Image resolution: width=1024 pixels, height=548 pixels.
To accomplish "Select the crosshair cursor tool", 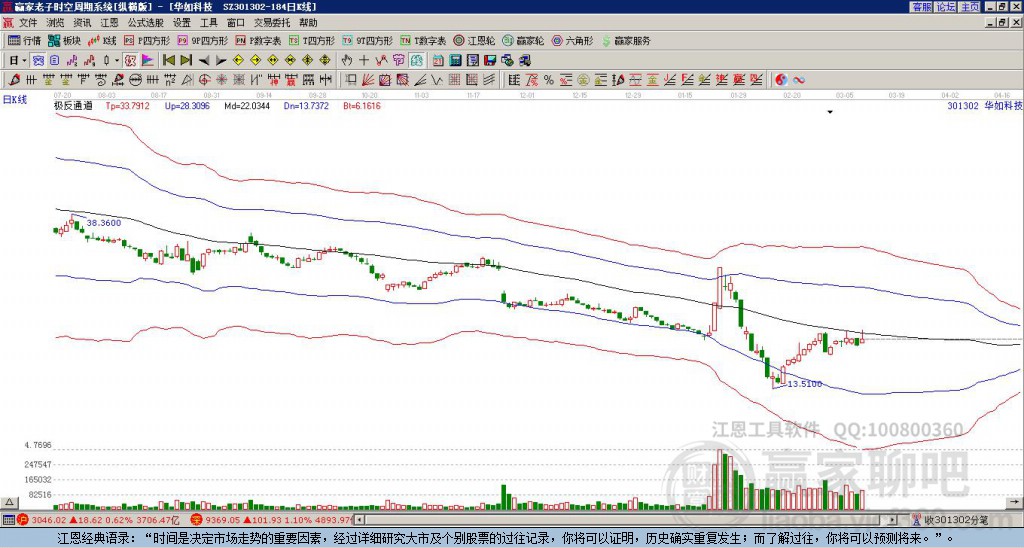I will pos(364,61).
